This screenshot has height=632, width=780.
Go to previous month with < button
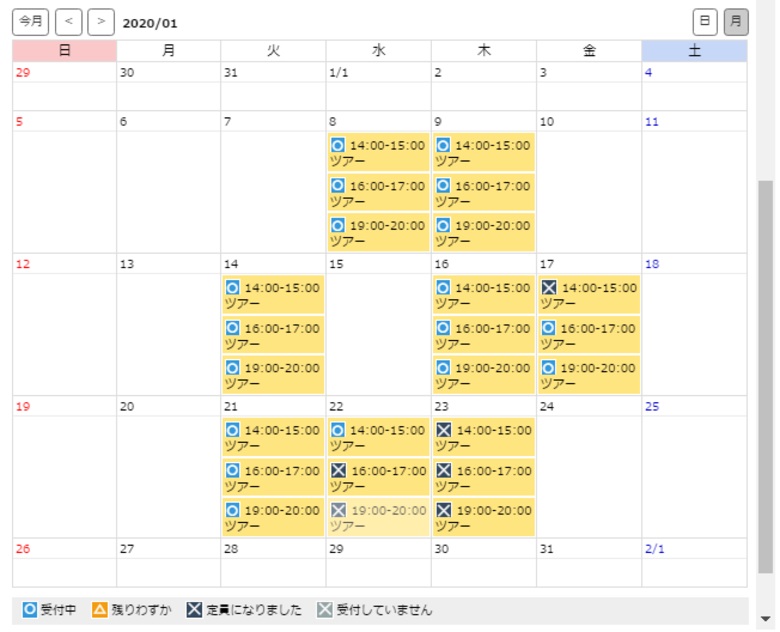pyautogui.click(x=68, y=21)
